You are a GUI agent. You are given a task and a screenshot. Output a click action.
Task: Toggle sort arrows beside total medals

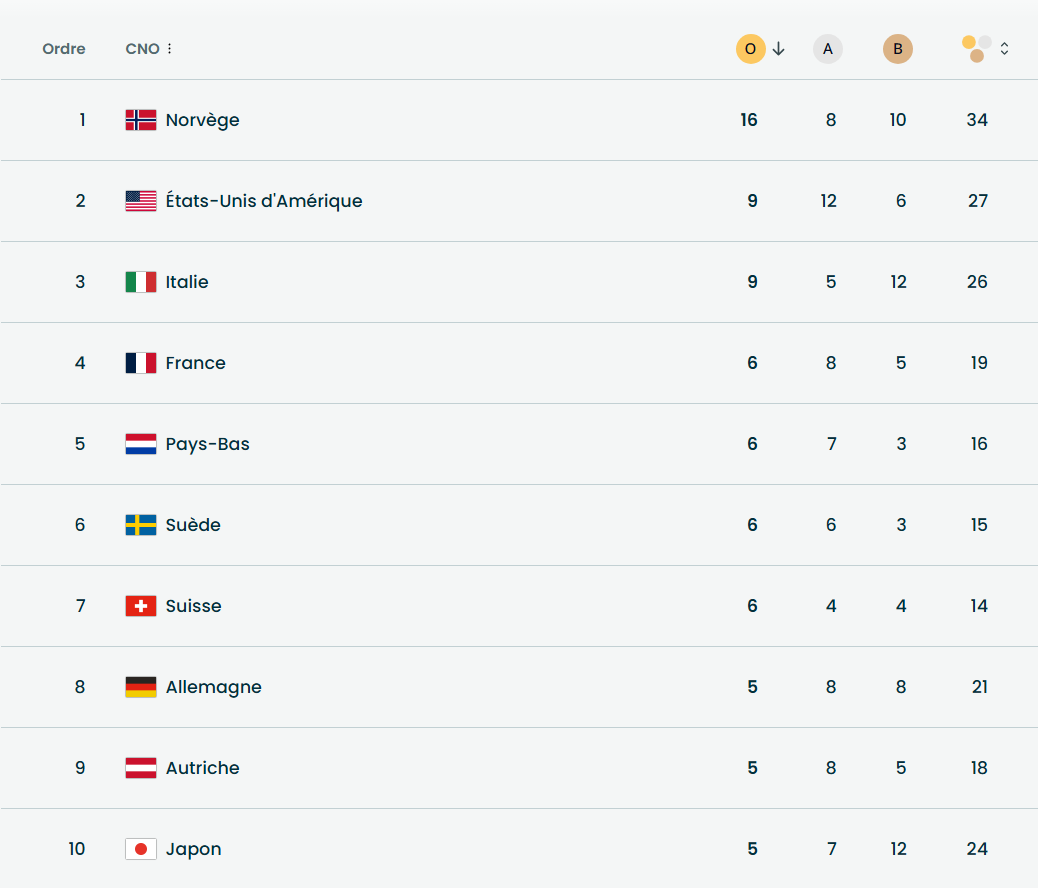[x=1004, y=49]
